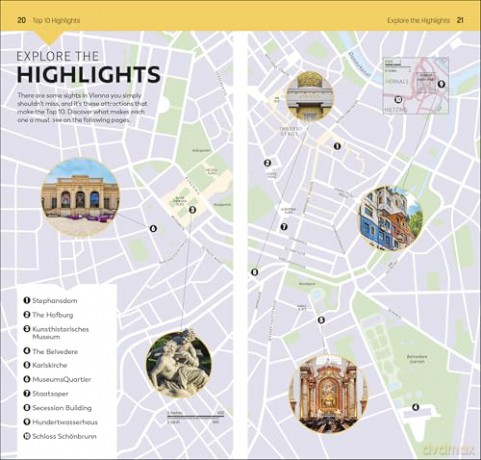Select the 'Karlskirche' legend entry
Image resolution: width=481 pixels, height=460 pixels.
coord(45,365)
